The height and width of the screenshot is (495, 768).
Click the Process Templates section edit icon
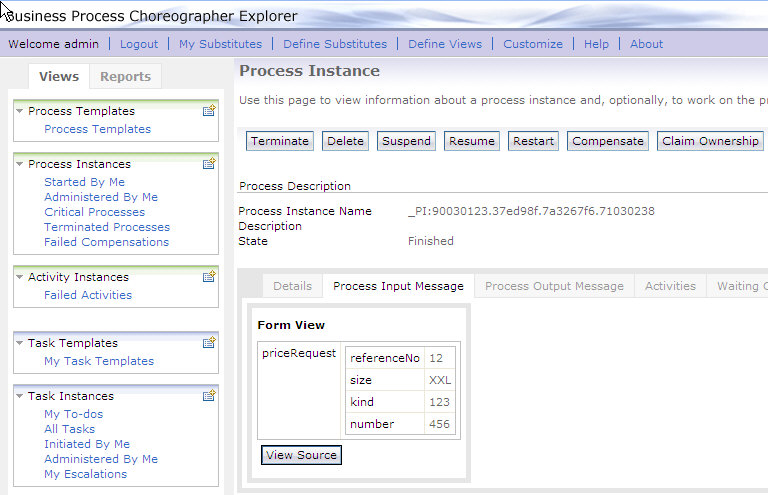coord(209,111)
